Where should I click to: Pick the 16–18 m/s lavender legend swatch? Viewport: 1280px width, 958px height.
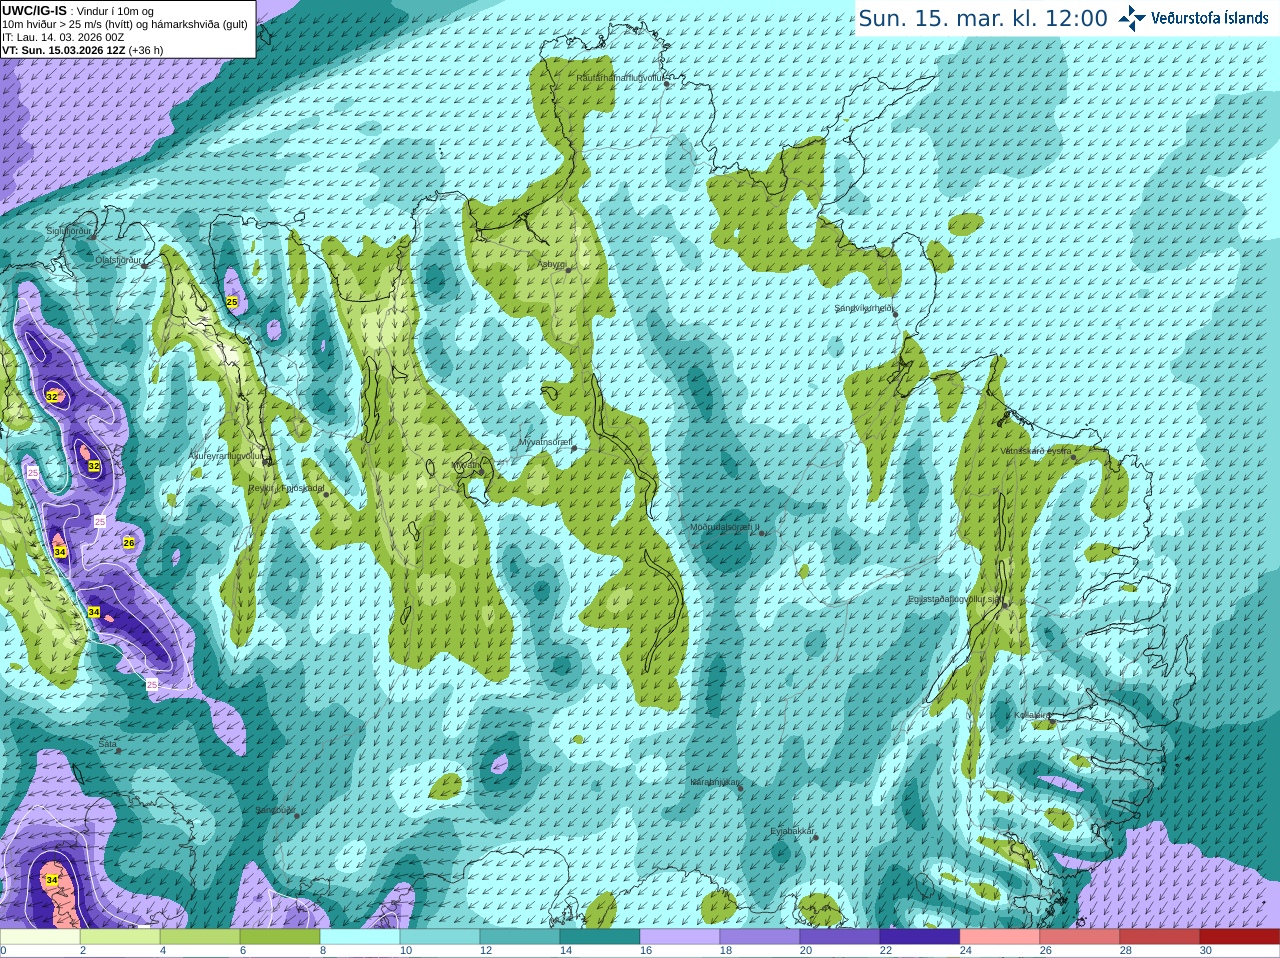pyautogui.click(x=680, y=937)
